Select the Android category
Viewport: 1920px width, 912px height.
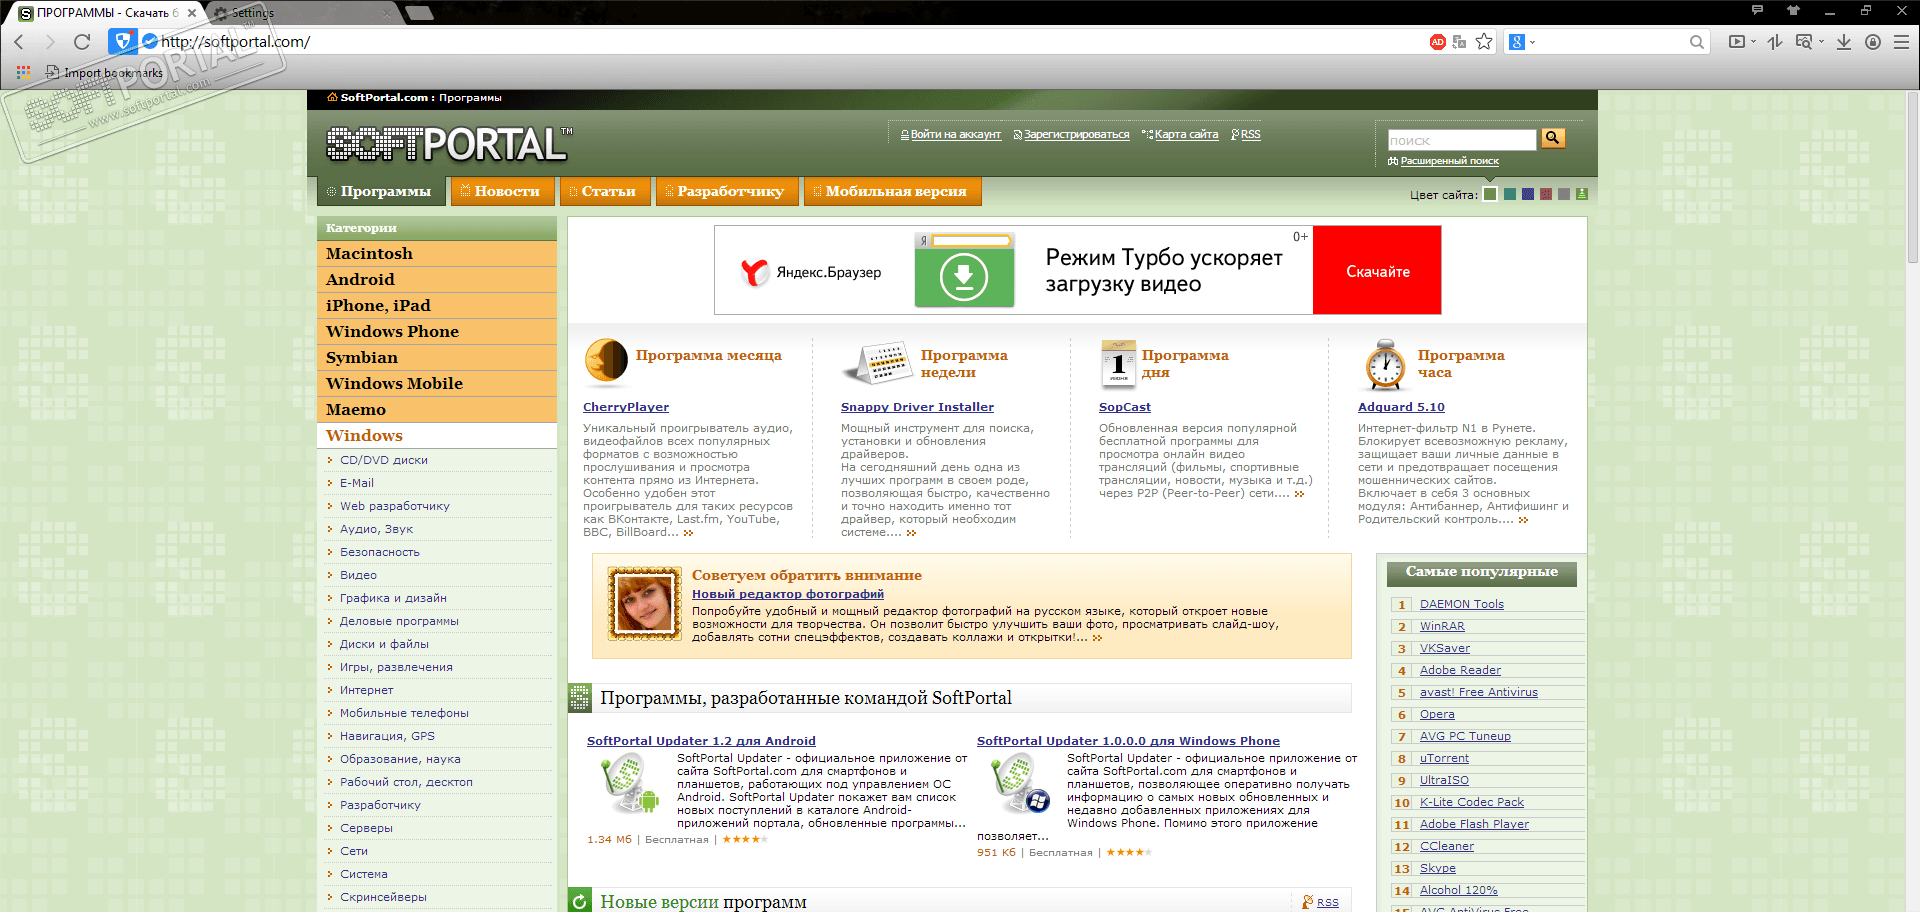(437, 280)
